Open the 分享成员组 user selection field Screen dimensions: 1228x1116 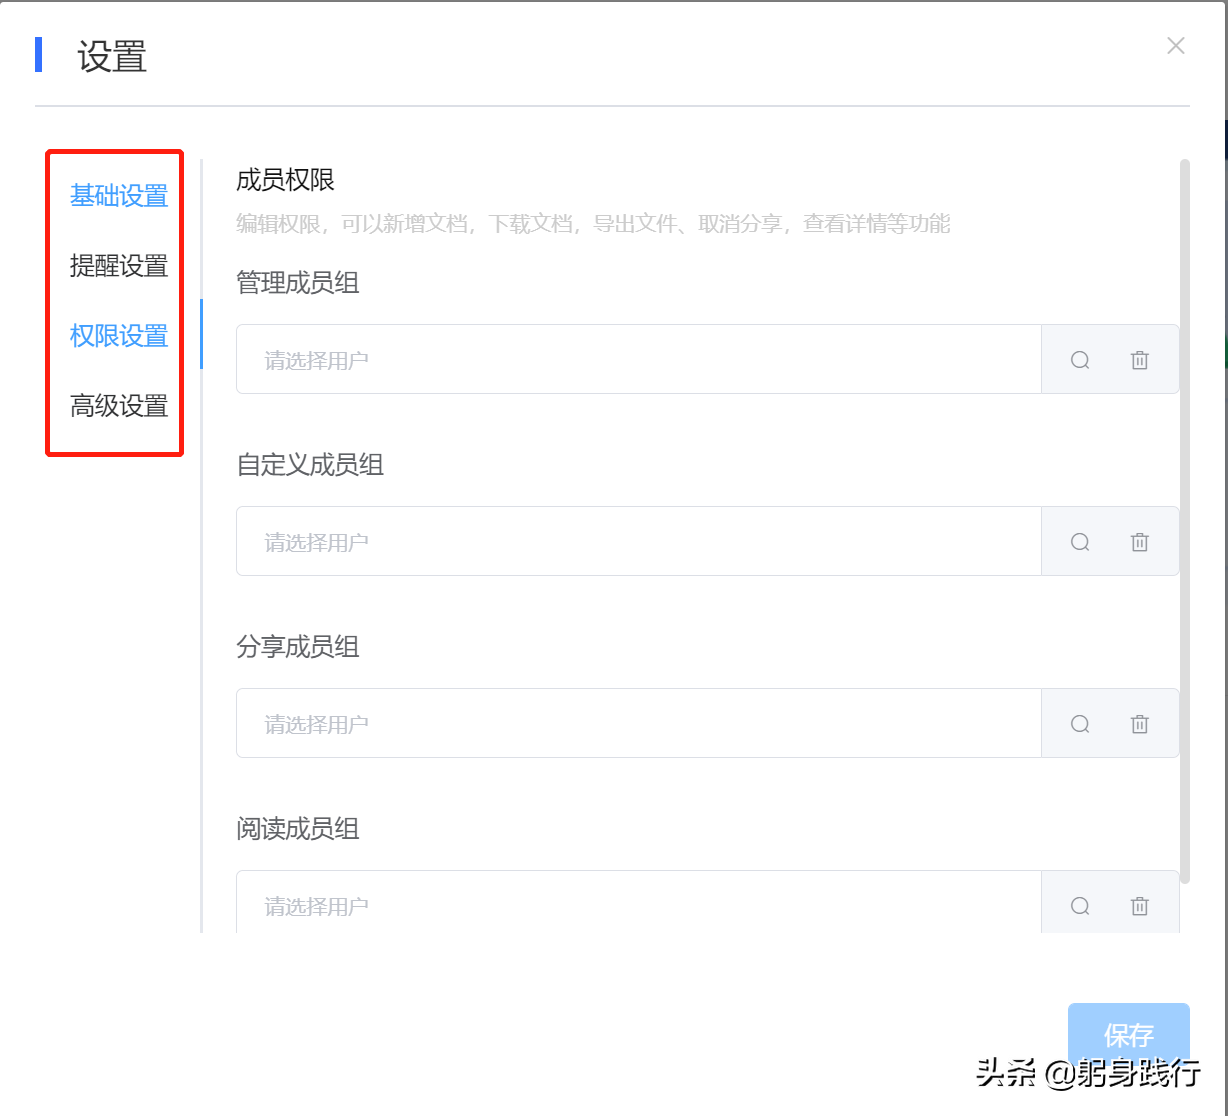[638, 724]
